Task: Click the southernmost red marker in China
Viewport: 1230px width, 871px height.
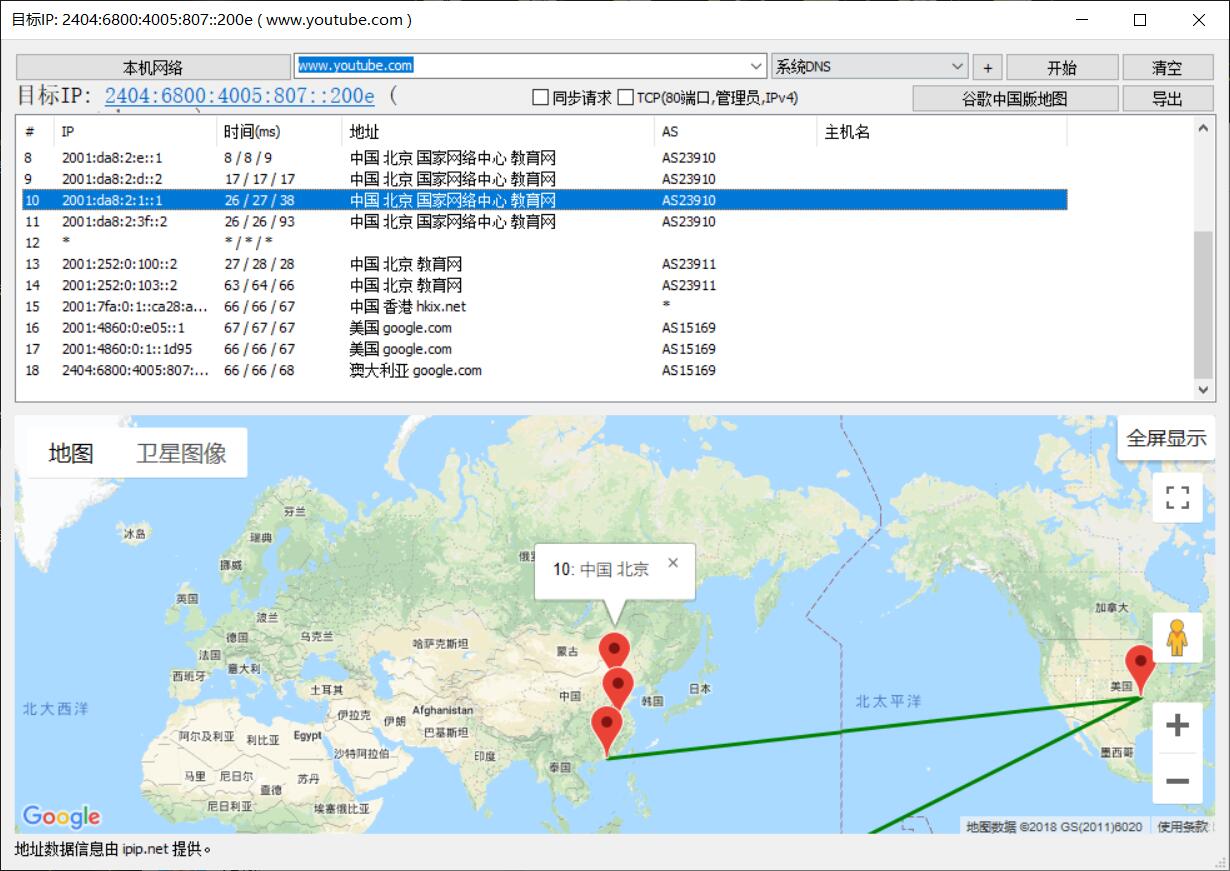Action: point(607,731)
